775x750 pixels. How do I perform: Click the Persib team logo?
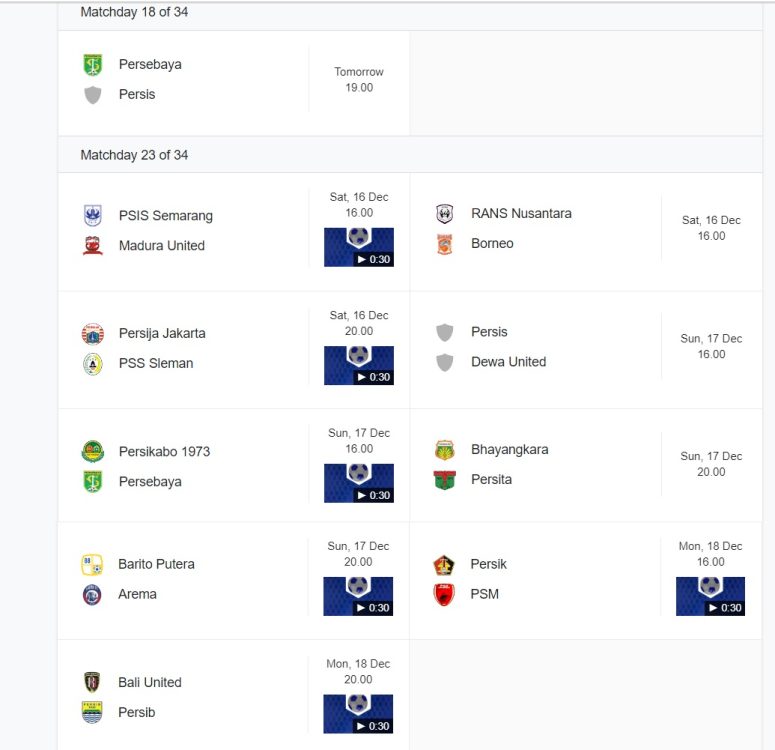click(x=92, y=712)
